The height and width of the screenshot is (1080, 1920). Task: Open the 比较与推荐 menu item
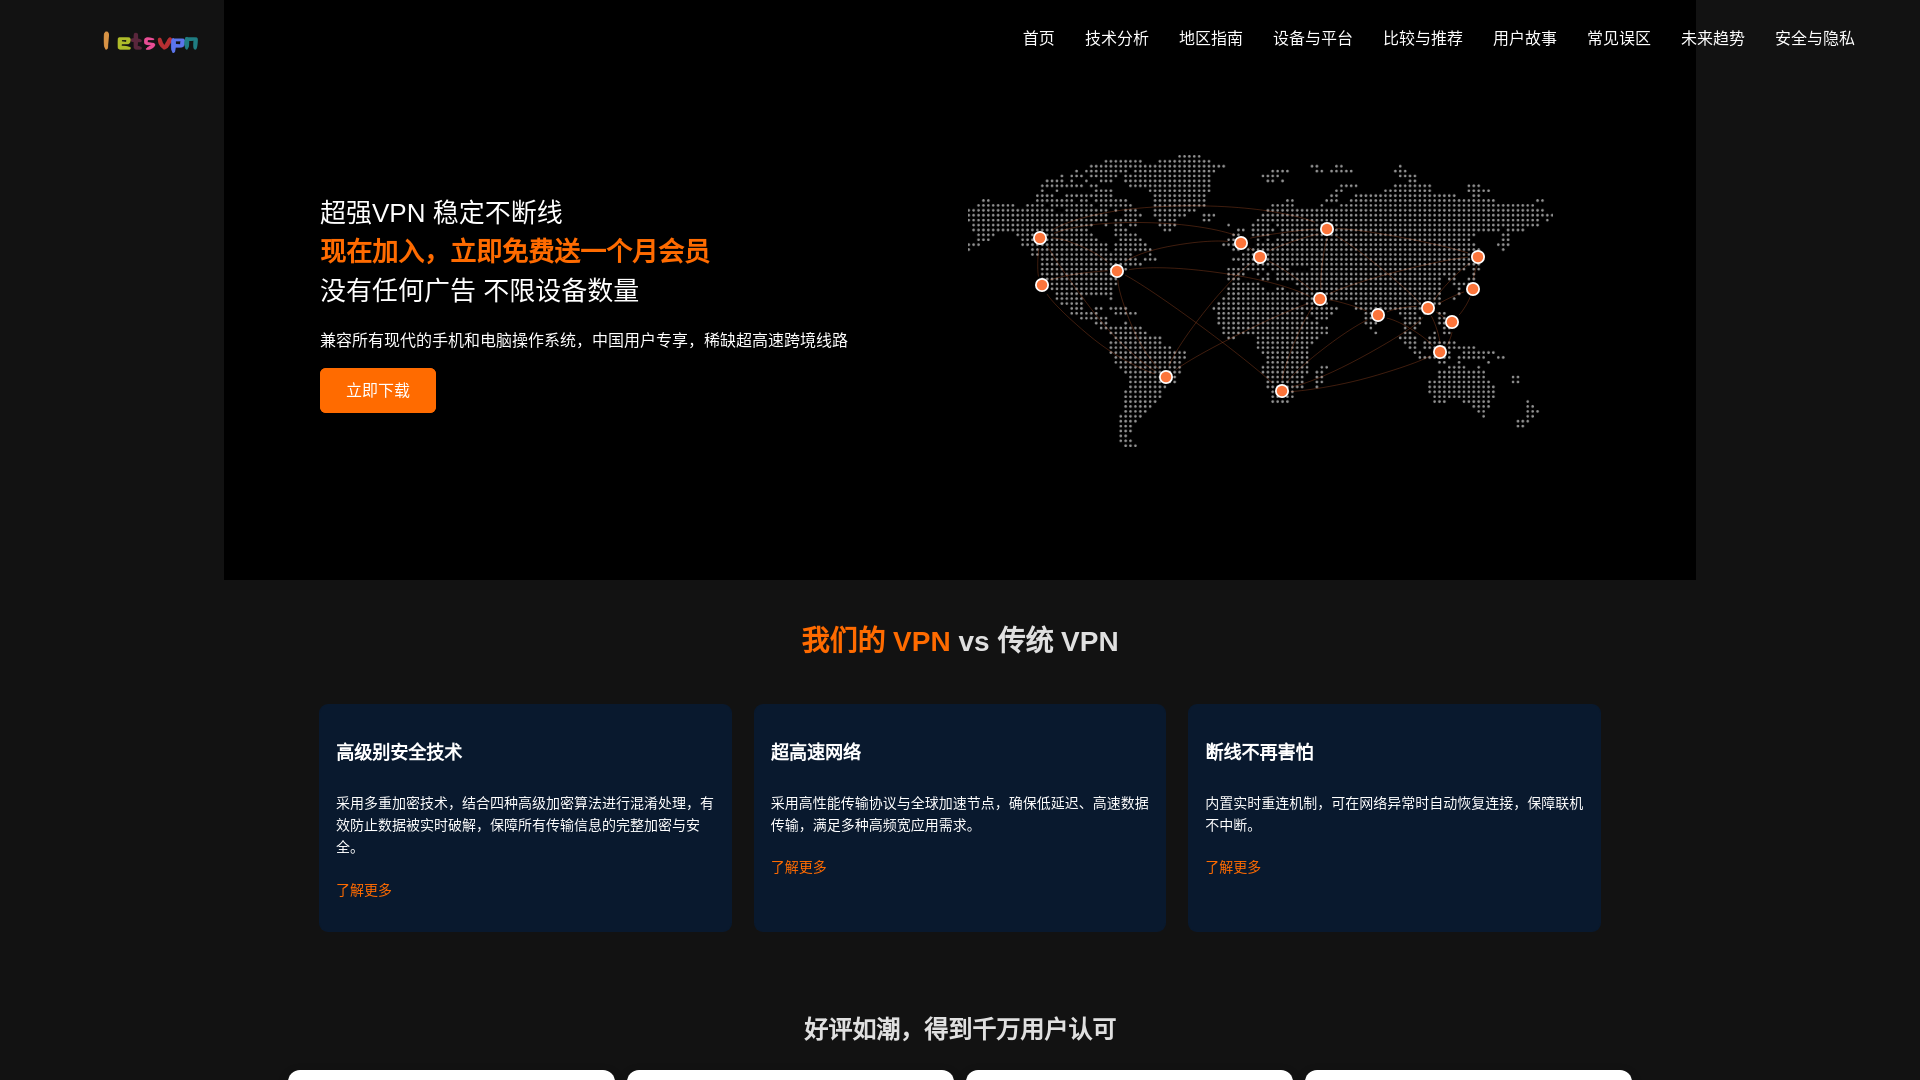(x=1422, y=38)
